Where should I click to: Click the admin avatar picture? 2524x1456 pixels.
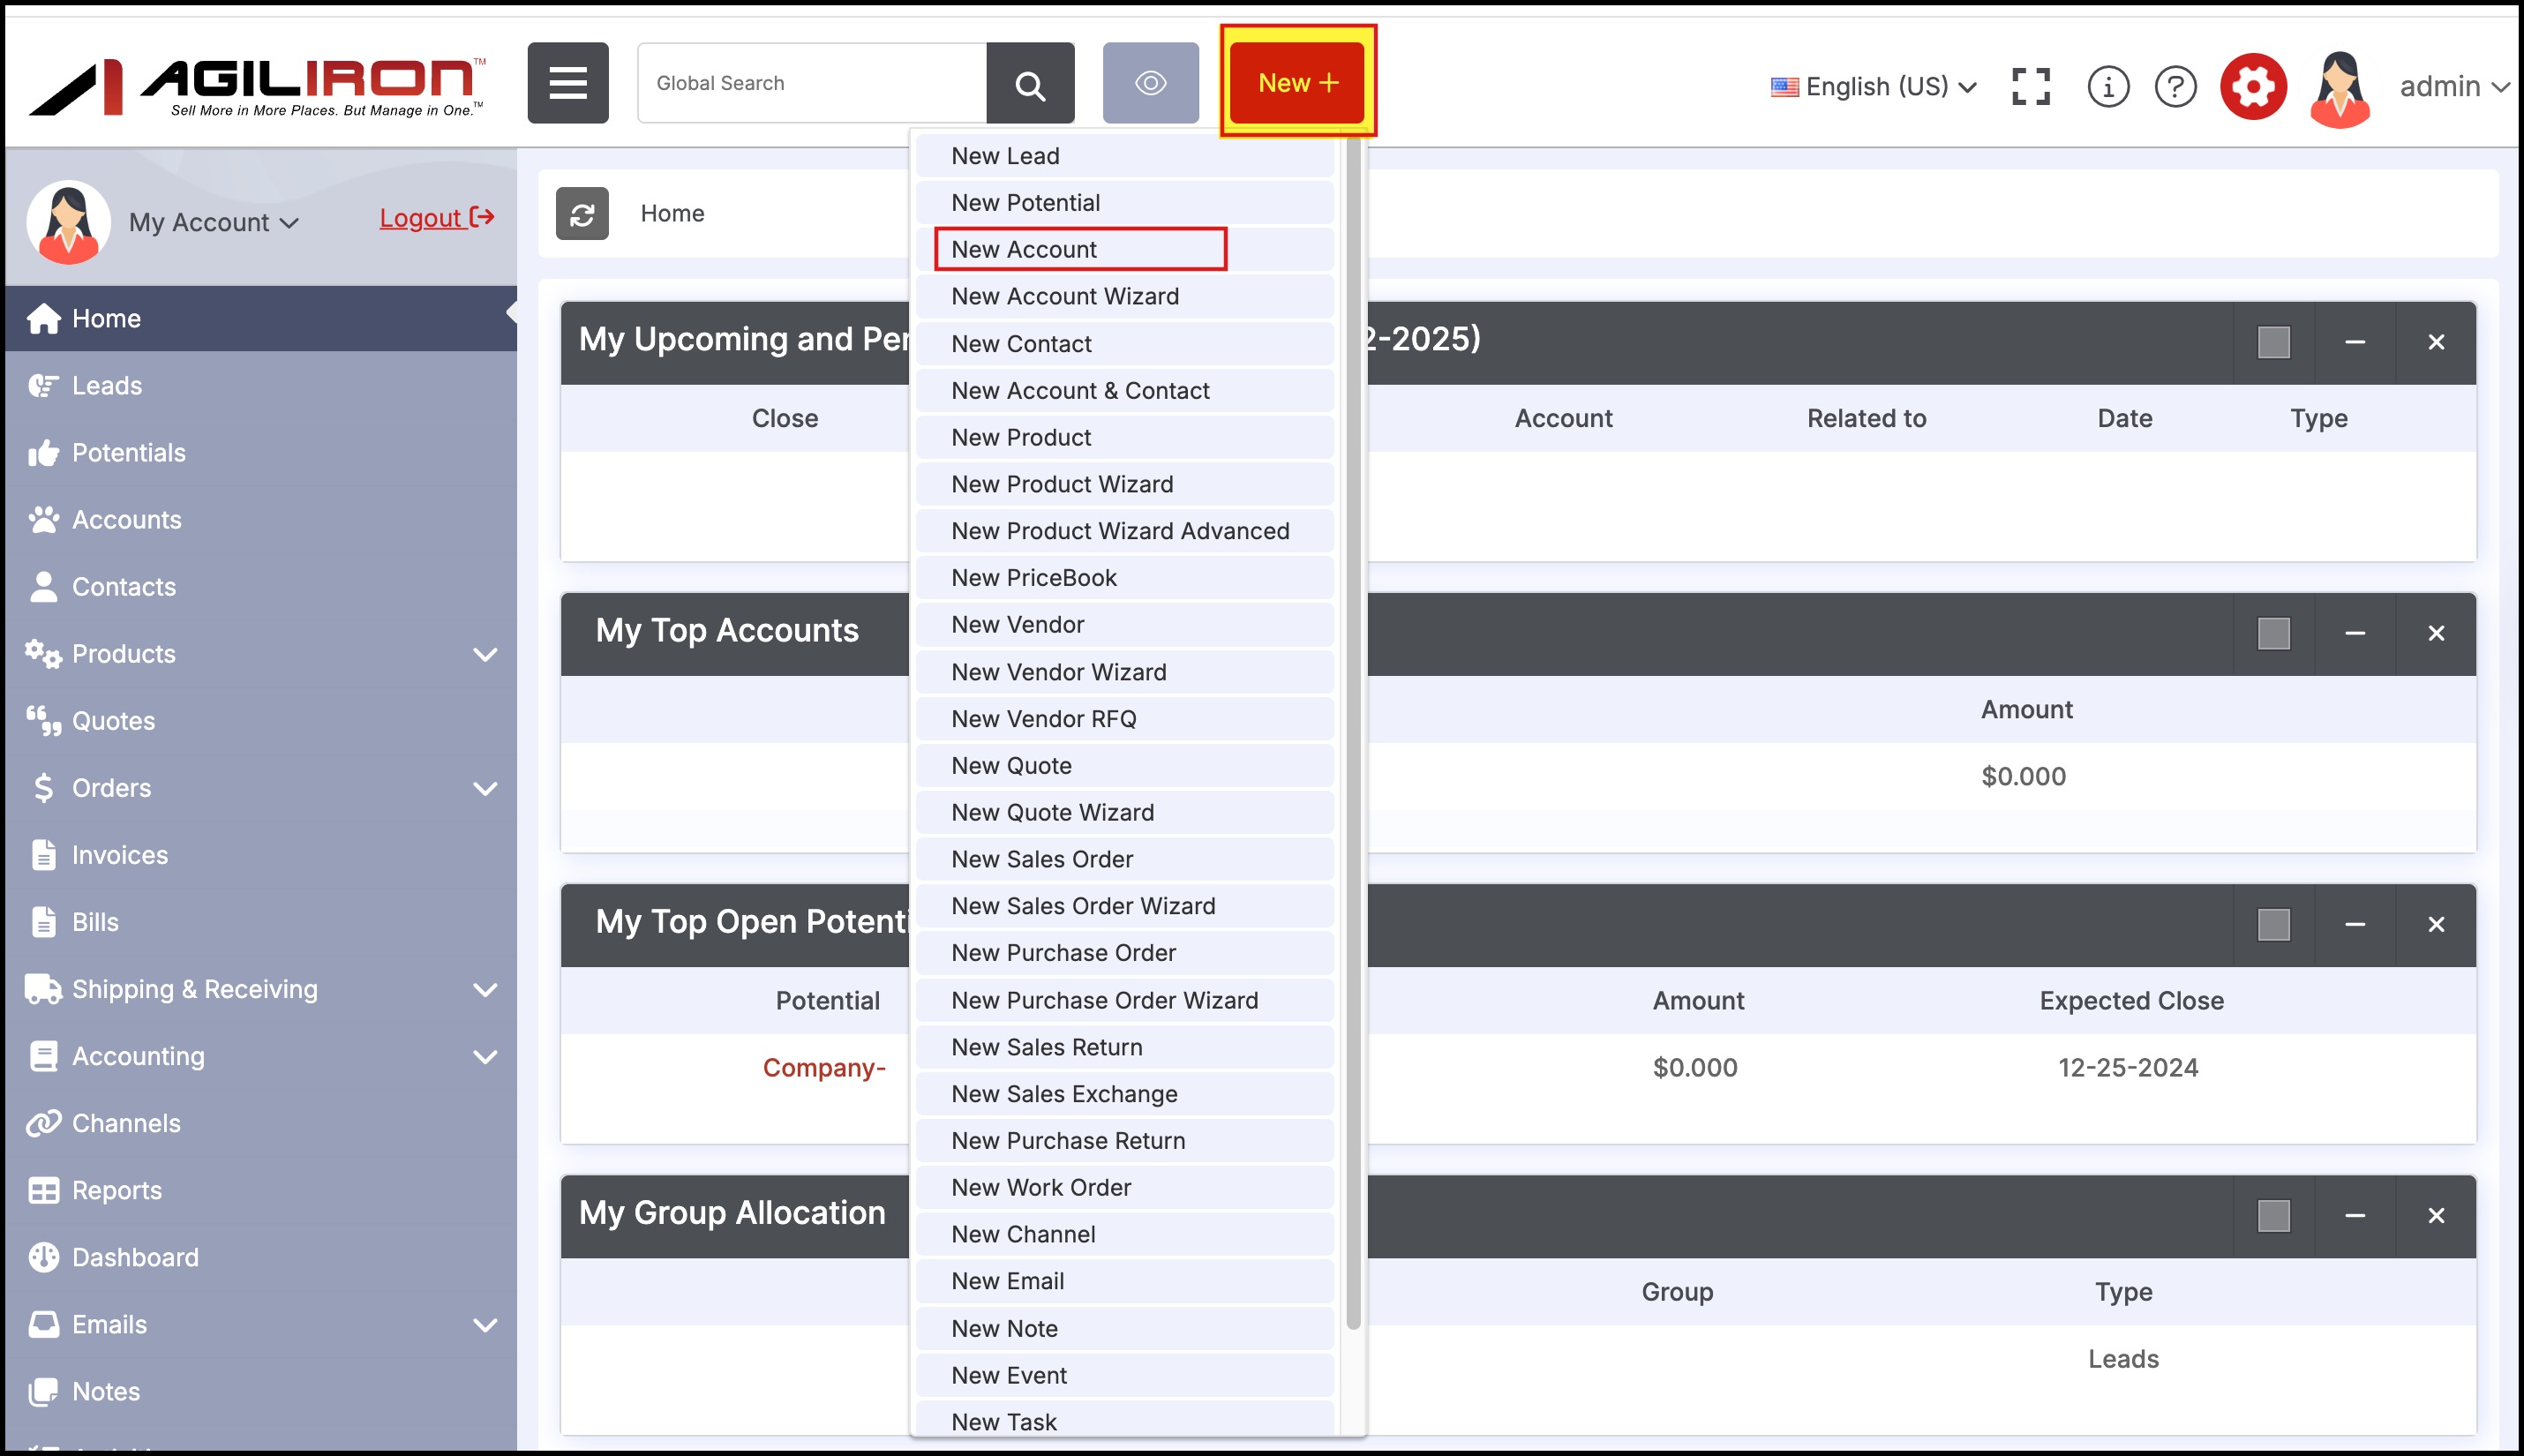point(2340,88)
